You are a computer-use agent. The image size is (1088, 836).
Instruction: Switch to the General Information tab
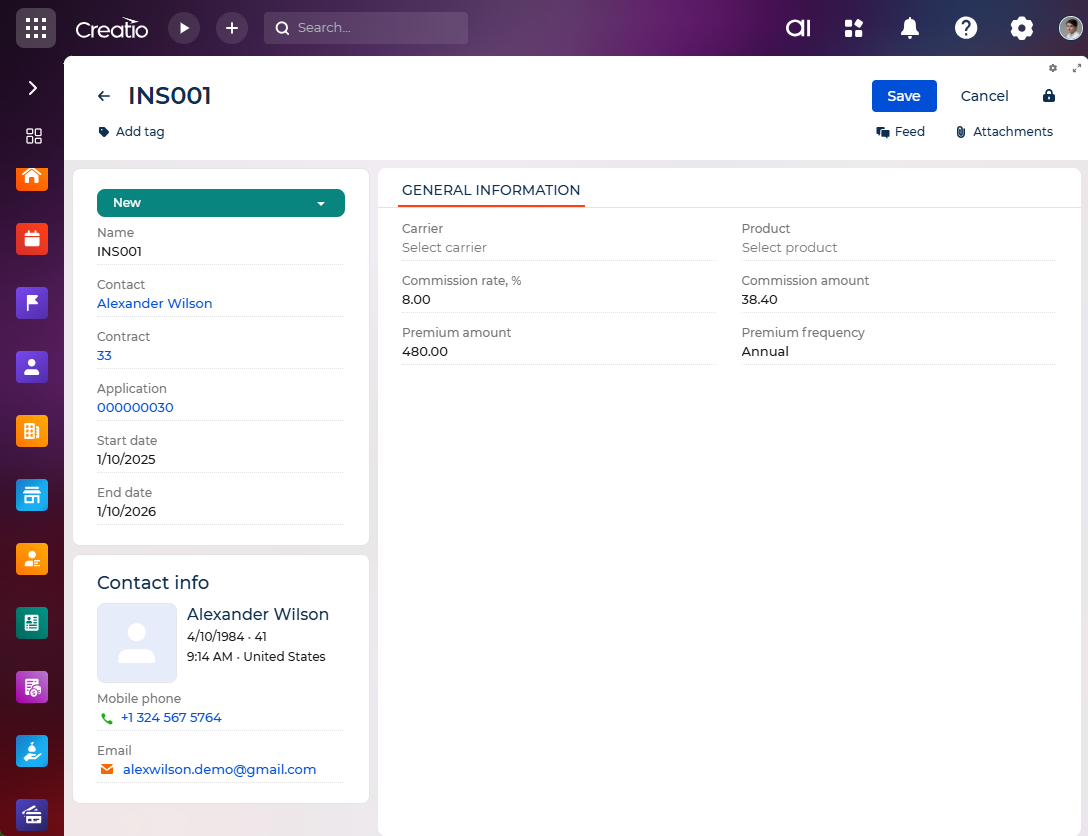click(x=491, y=190)
